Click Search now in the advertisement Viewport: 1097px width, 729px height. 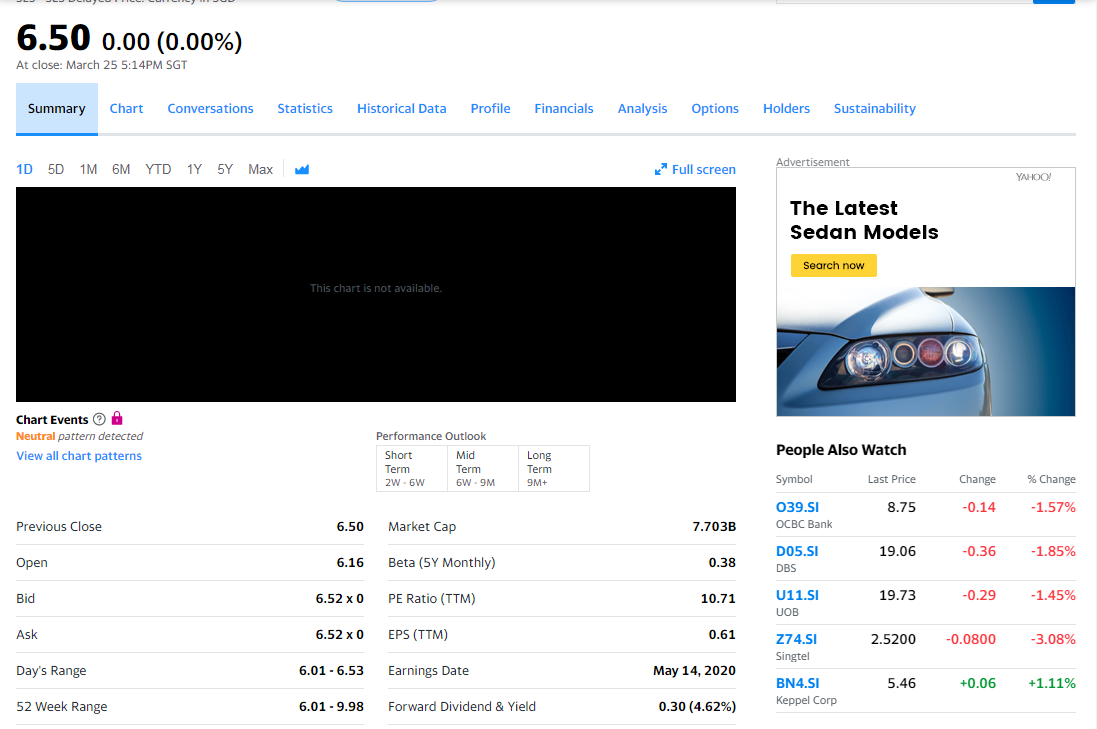click(833, 265)
